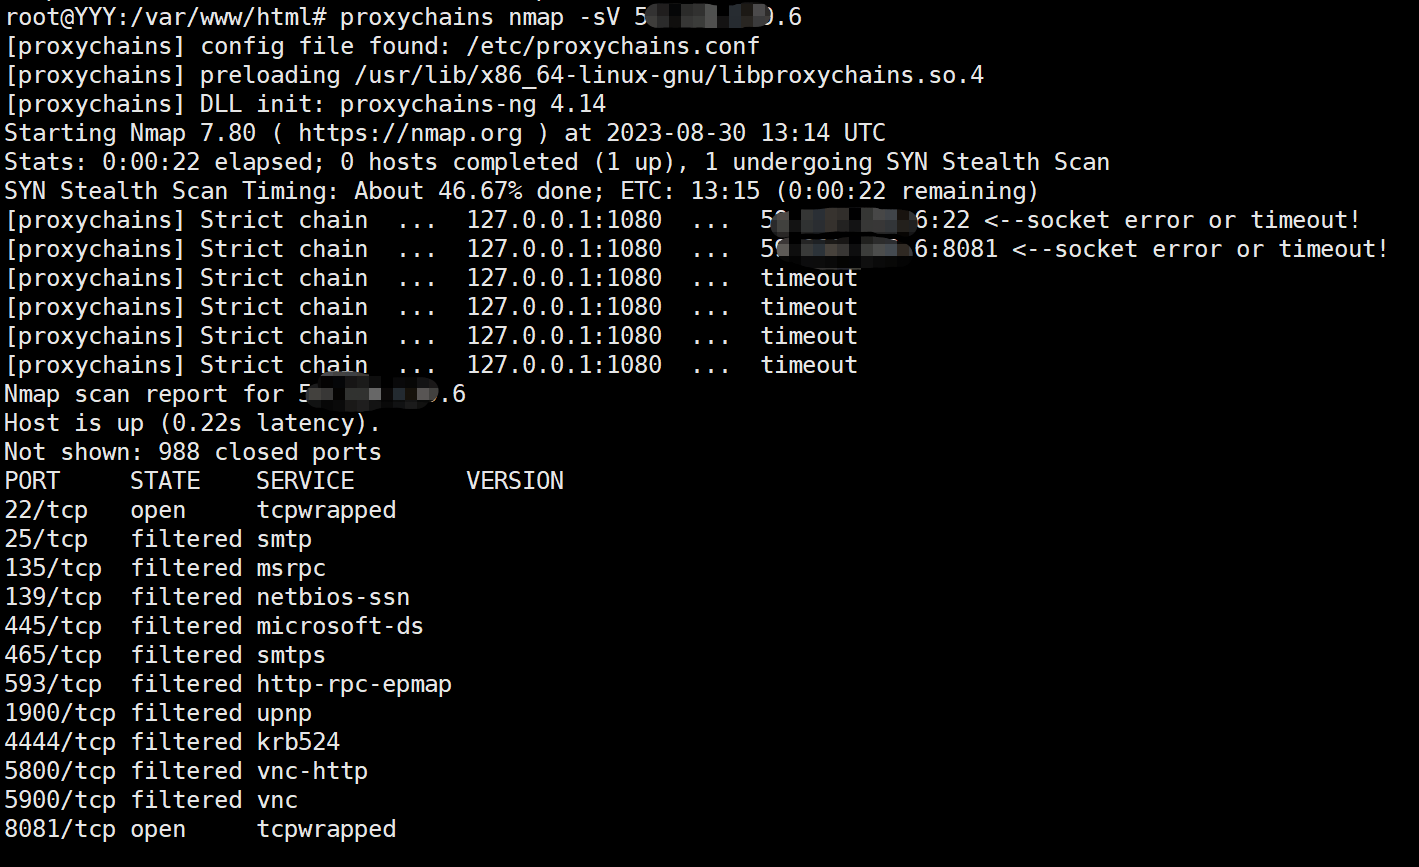Click the netbios-ssn service name

click(x=333, y=597)
